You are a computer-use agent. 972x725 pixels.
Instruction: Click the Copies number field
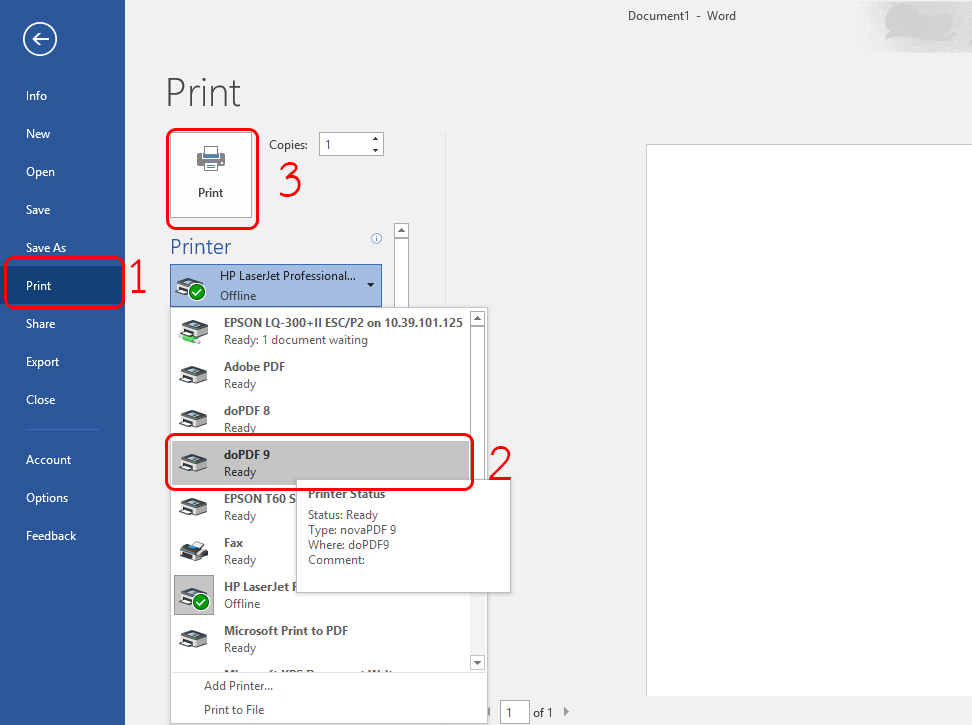tap(345, 144)
